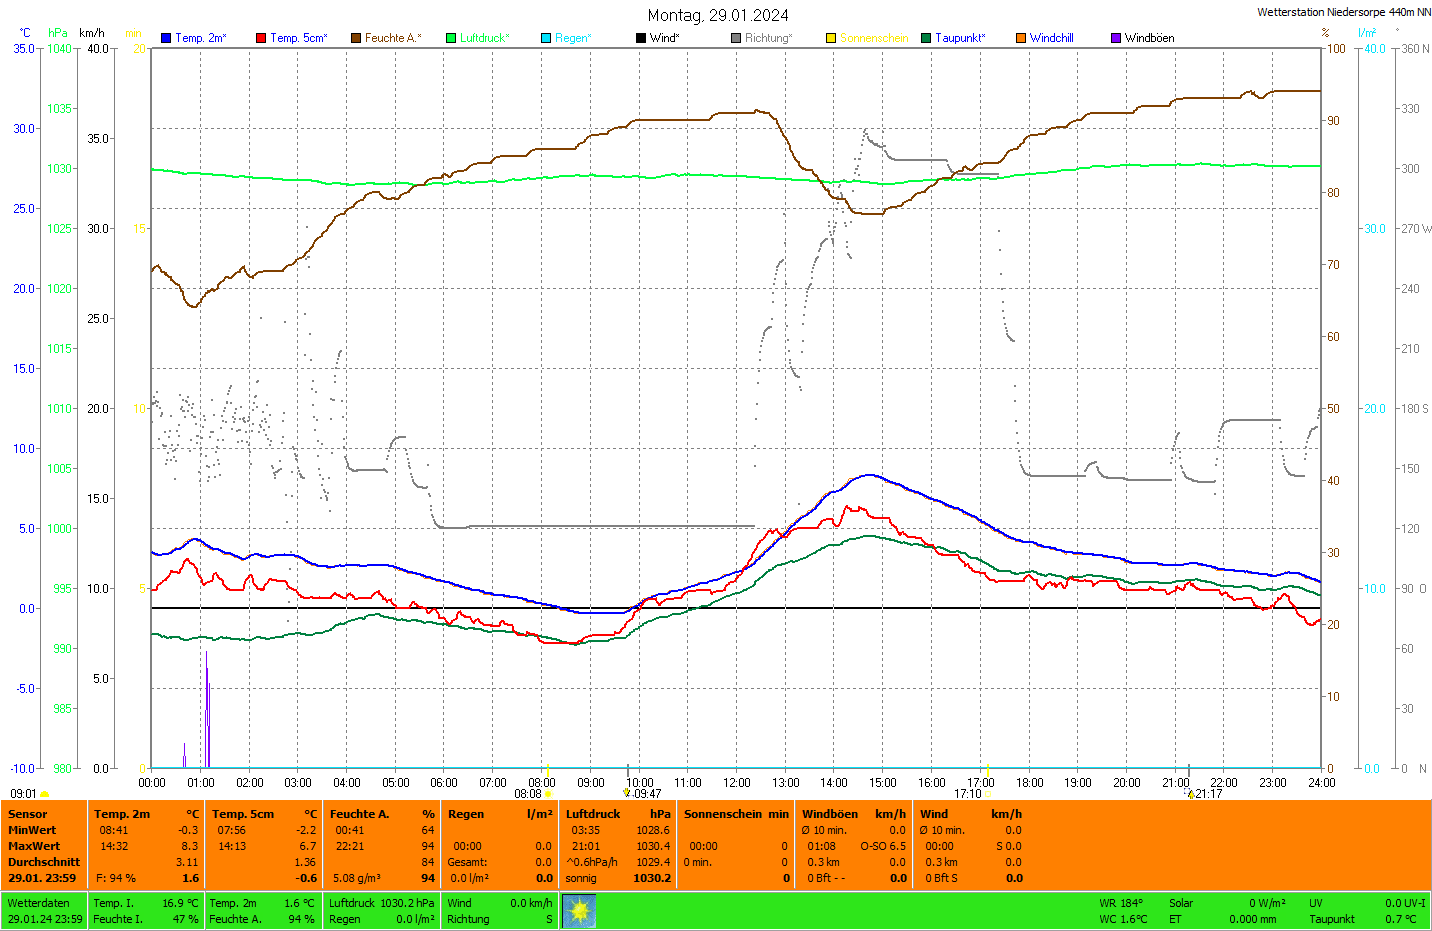Click the sunrise marker icon at 08:08
Image resolution: width=1432 pixels, height=931 pixels.
tap(548, 794)
